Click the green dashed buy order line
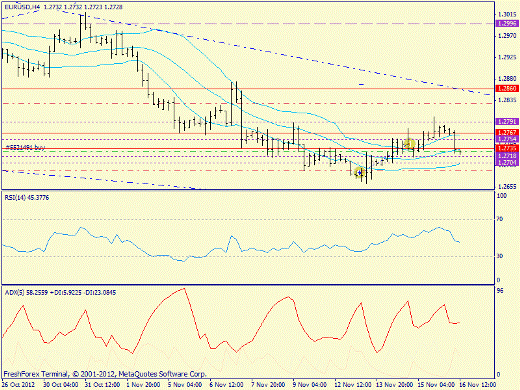 (248, 151)
